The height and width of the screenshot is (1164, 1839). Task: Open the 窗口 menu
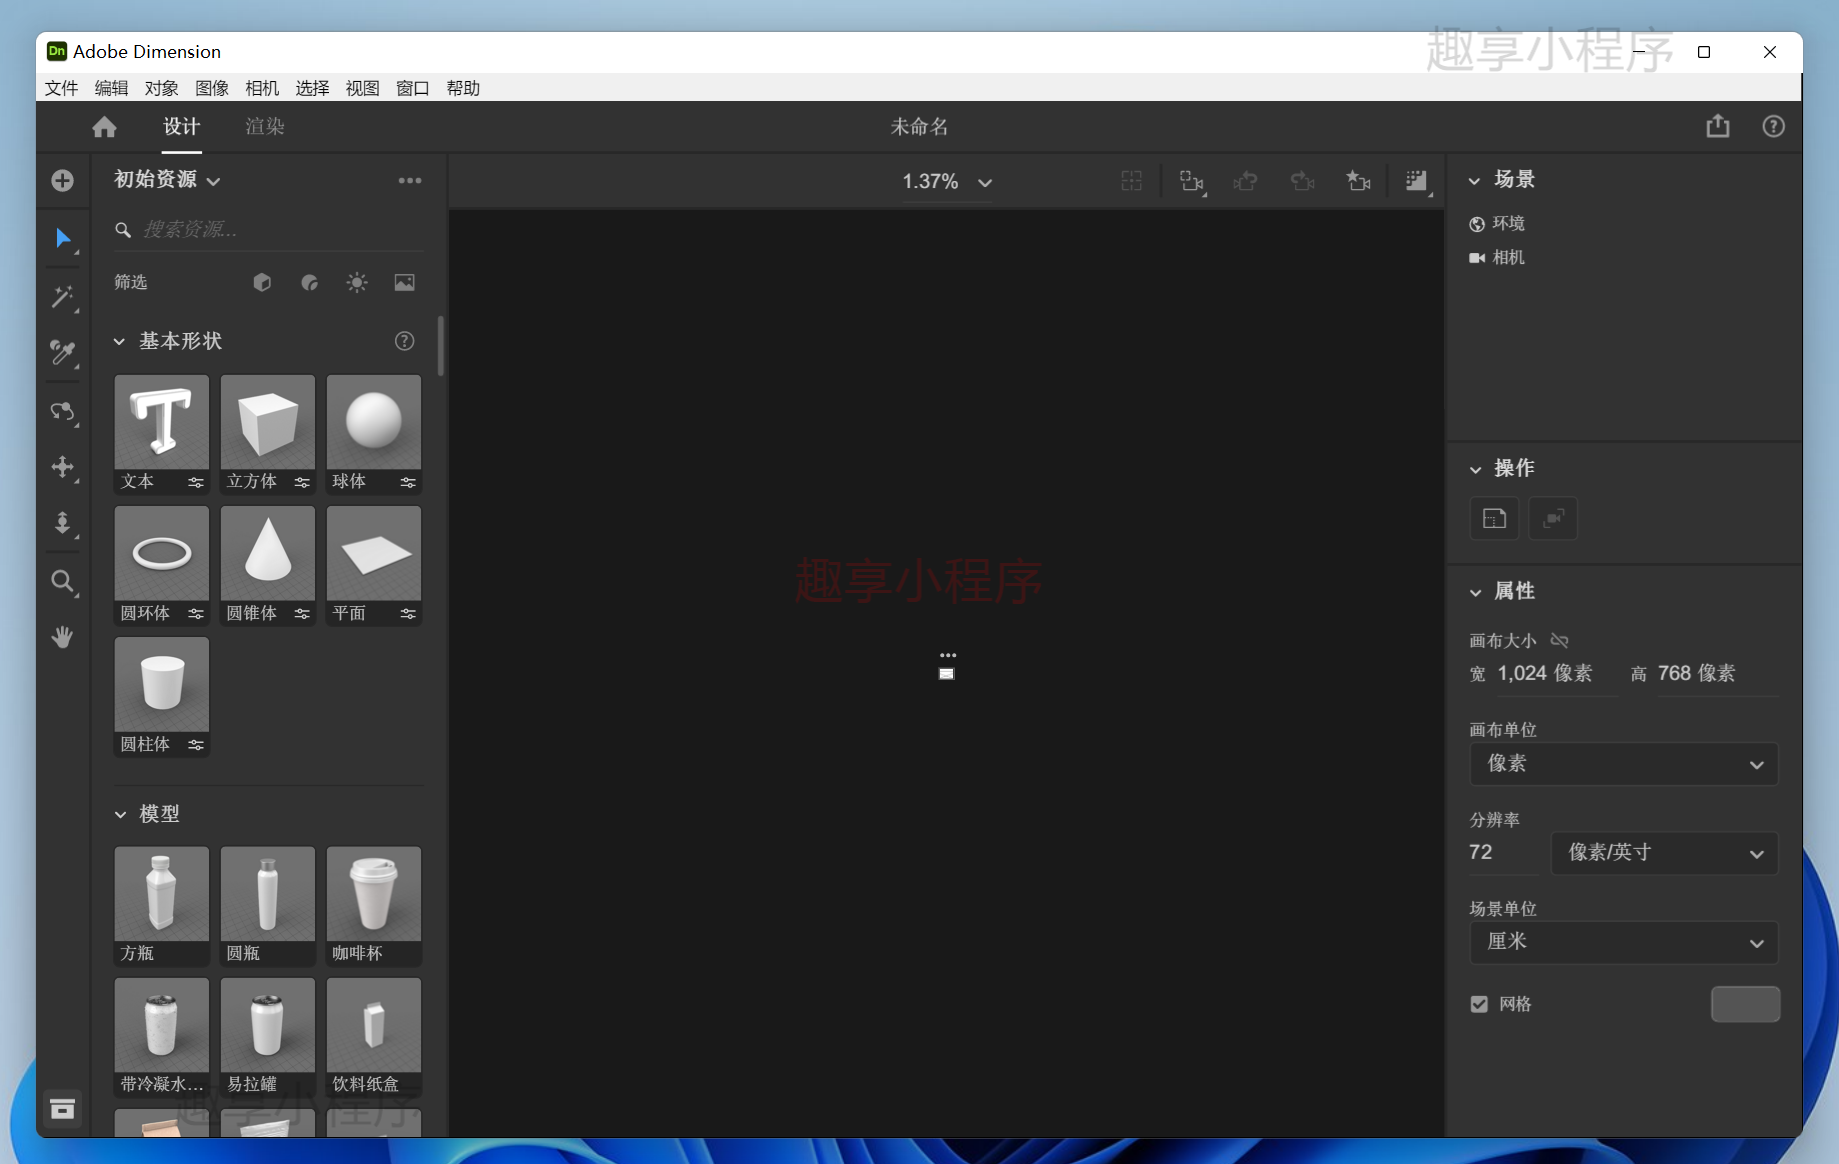click(x=412, y=88)
